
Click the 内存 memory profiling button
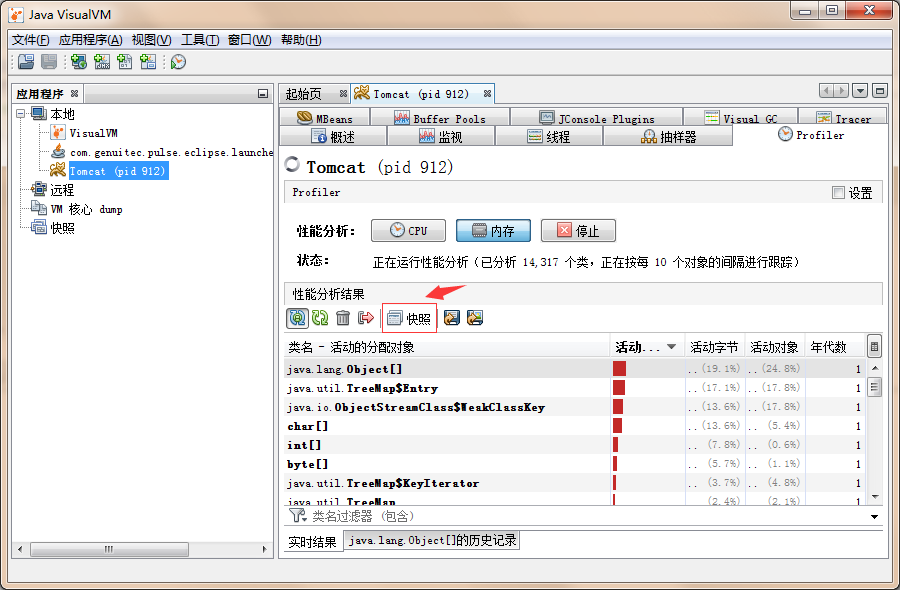[493, 231]
